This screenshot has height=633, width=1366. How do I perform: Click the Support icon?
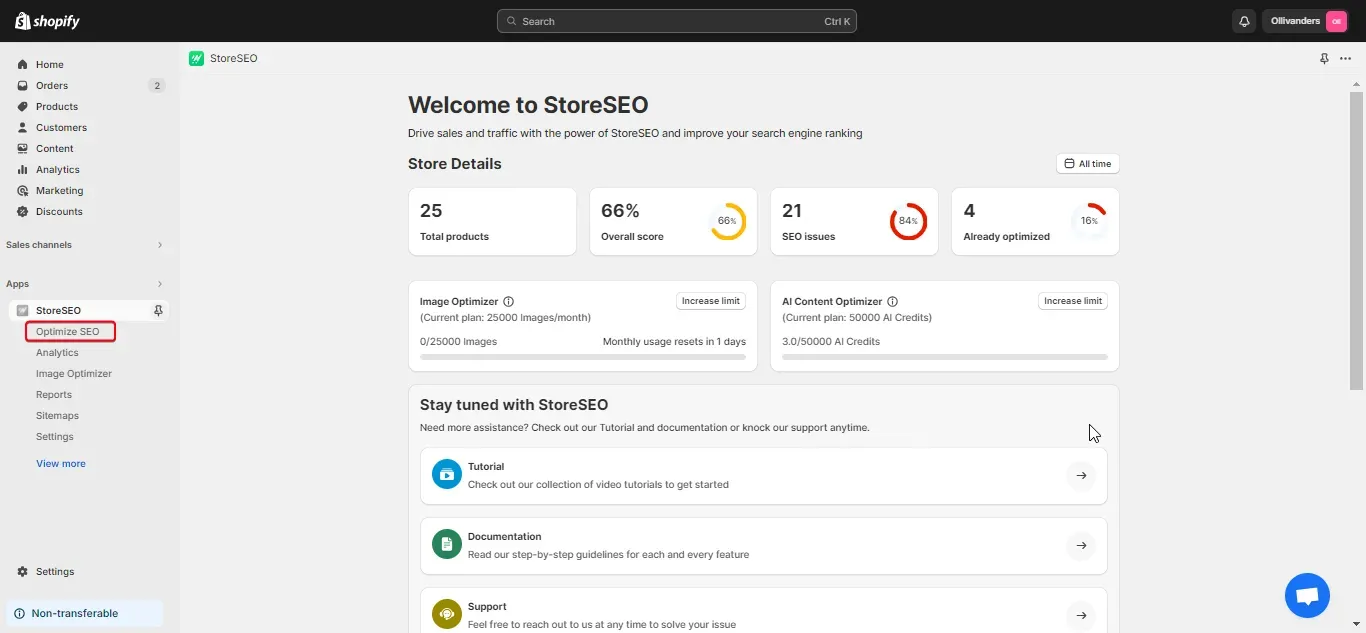pos(446,614)
